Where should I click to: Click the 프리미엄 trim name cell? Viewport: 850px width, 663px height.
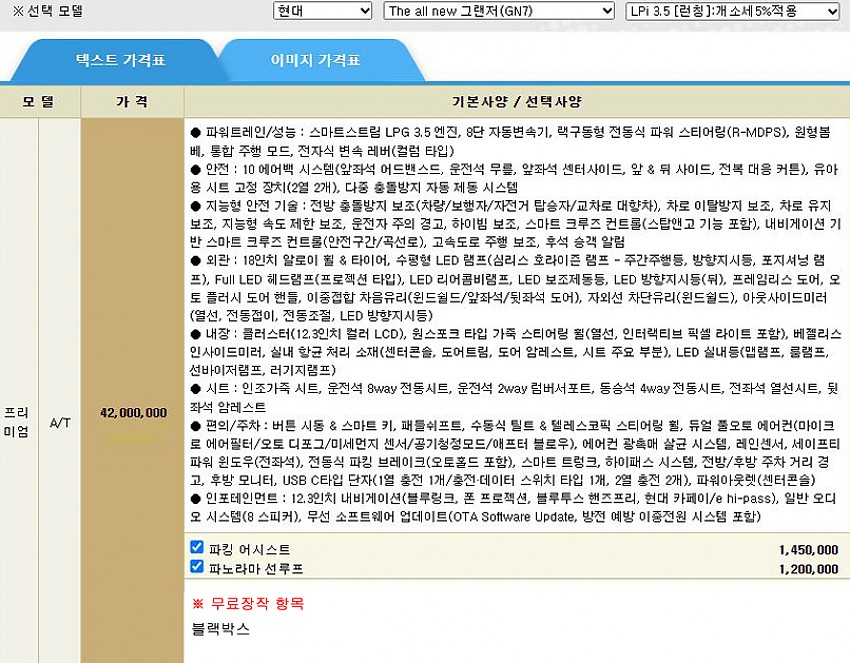coord(18,420)
